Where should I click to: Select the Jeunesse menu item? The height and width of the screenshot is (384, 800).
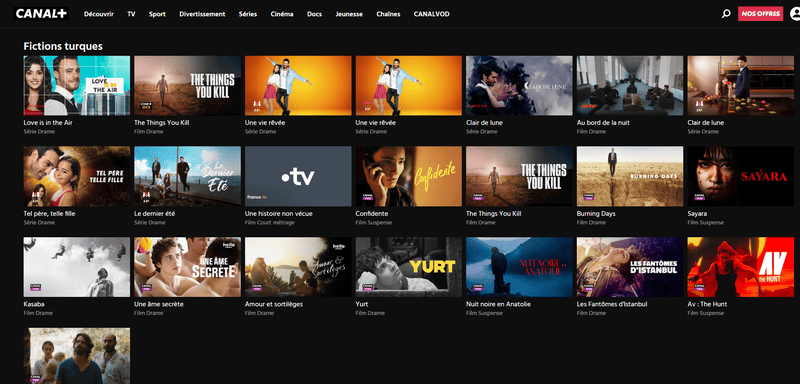tap(349, 14)
